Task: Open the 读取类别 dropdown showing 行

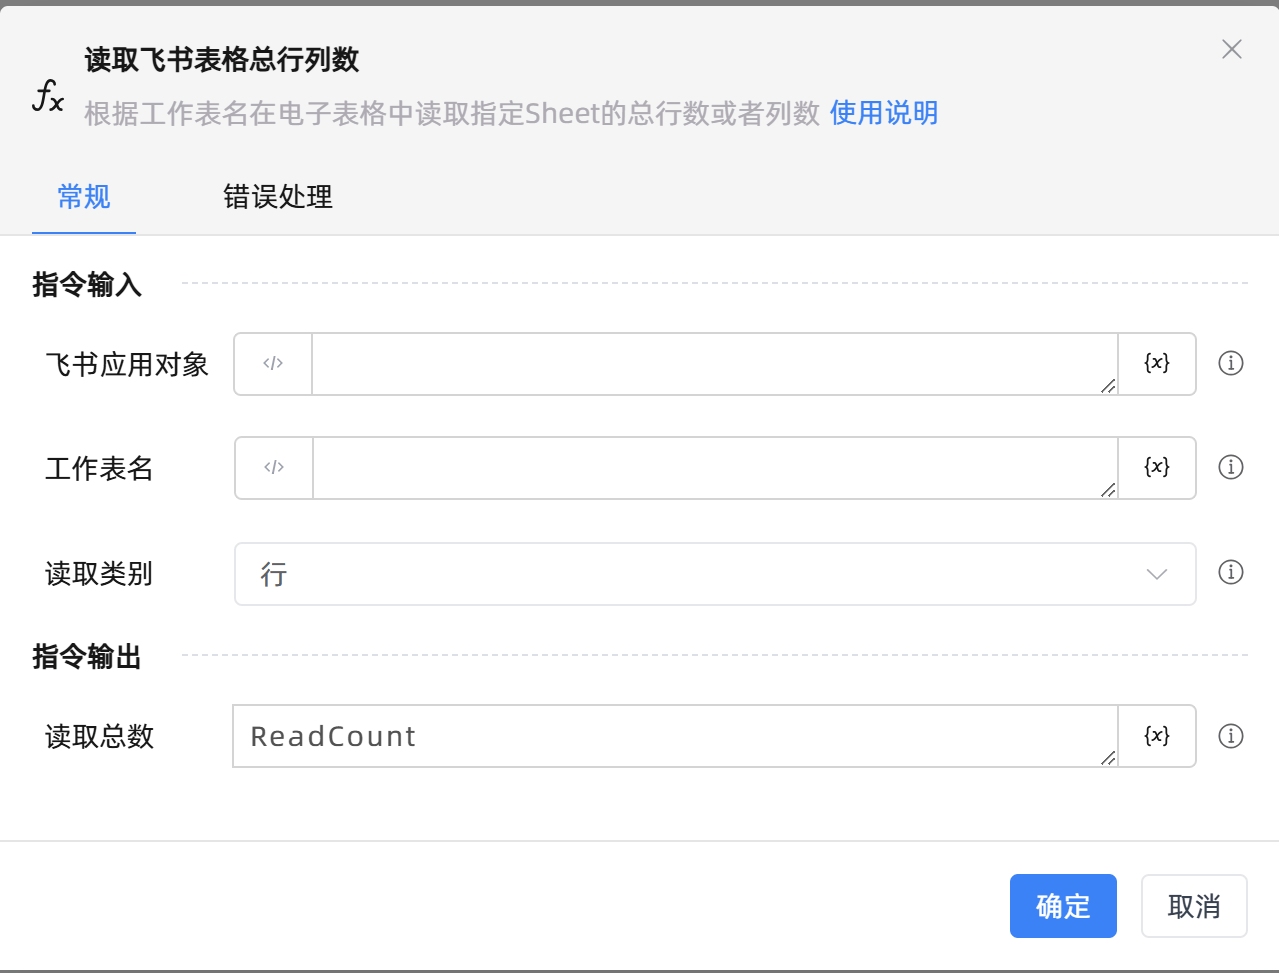Action: point(715,574)
